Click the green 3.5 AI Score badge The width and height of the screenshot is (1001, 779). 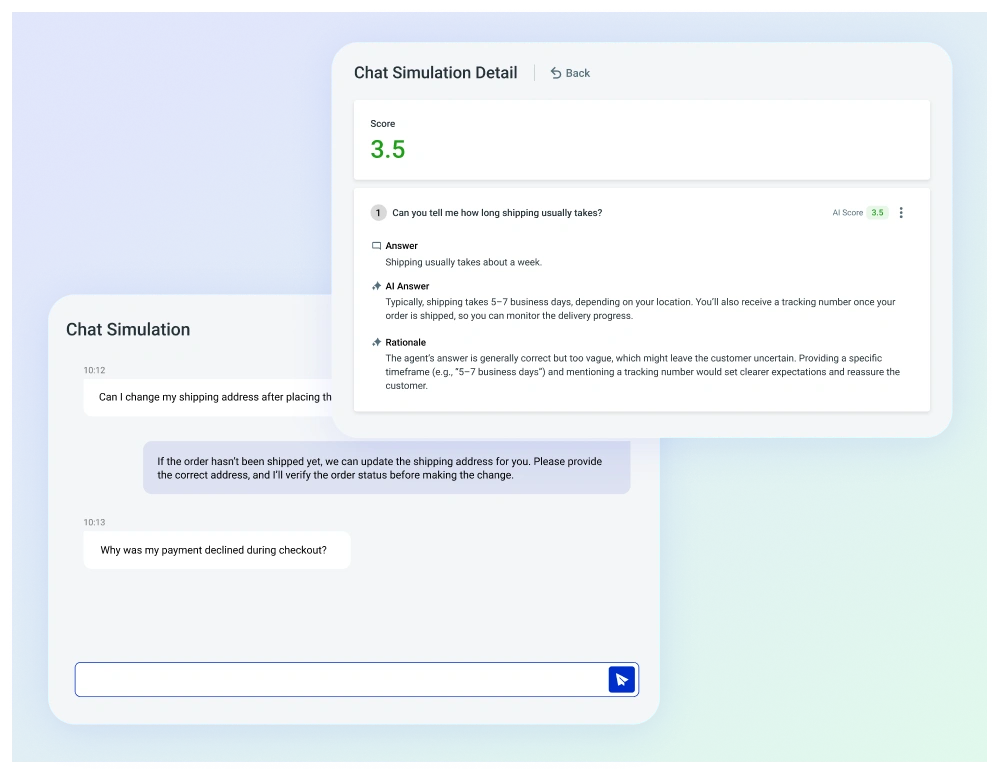click(x=877, y=213)
